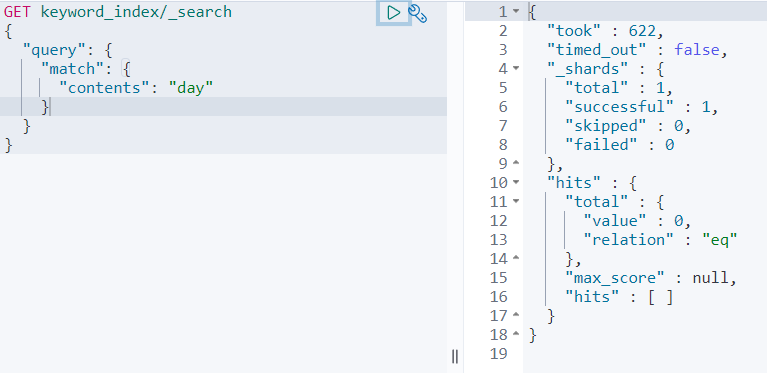Collapse the fold arrow on line 1

coord(516,11)
